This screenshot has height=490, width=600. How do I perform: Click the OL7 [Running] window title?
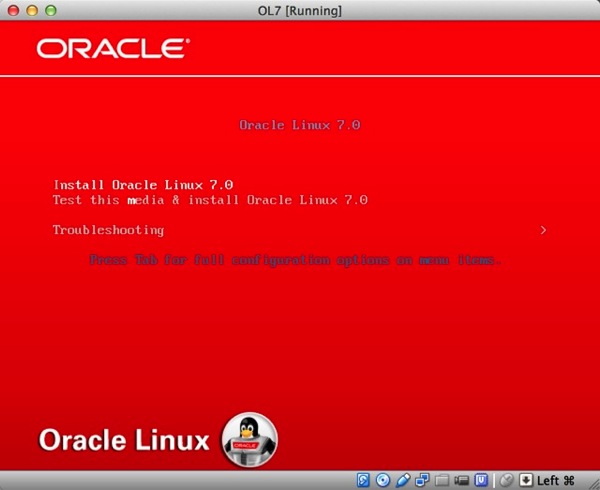click(300, 10)
